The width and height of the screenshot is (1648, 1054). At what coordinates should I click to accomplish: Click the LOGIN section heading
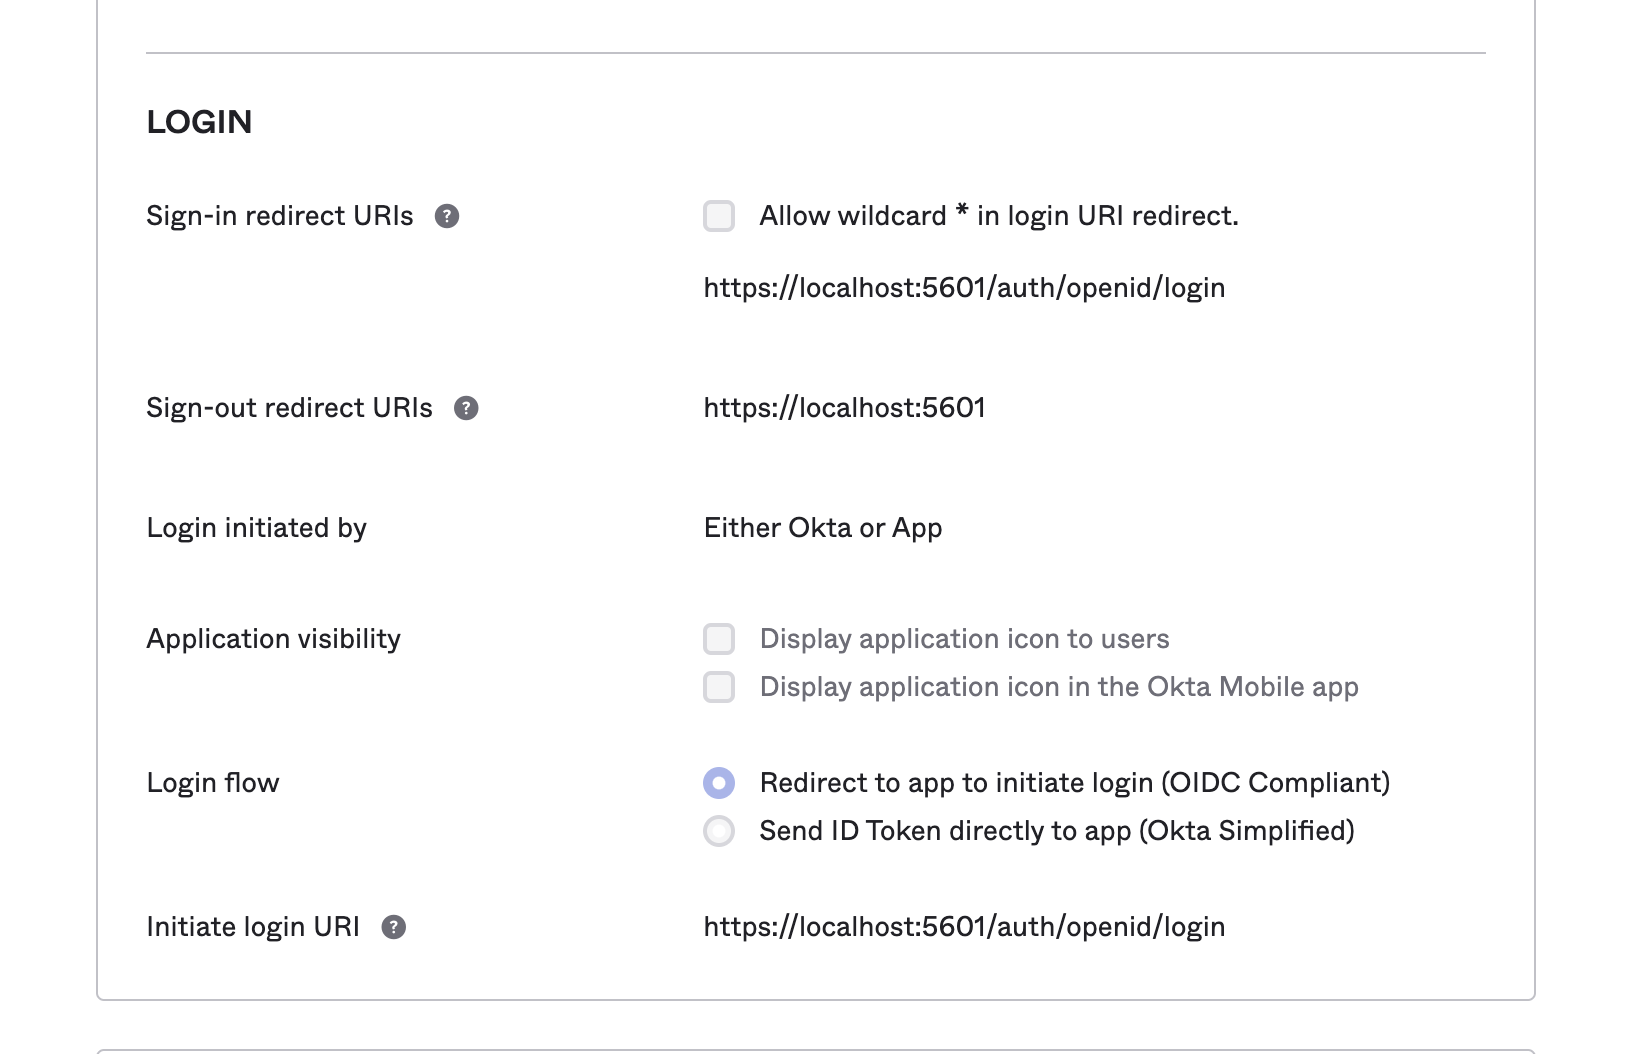click(x=199, y=122)
